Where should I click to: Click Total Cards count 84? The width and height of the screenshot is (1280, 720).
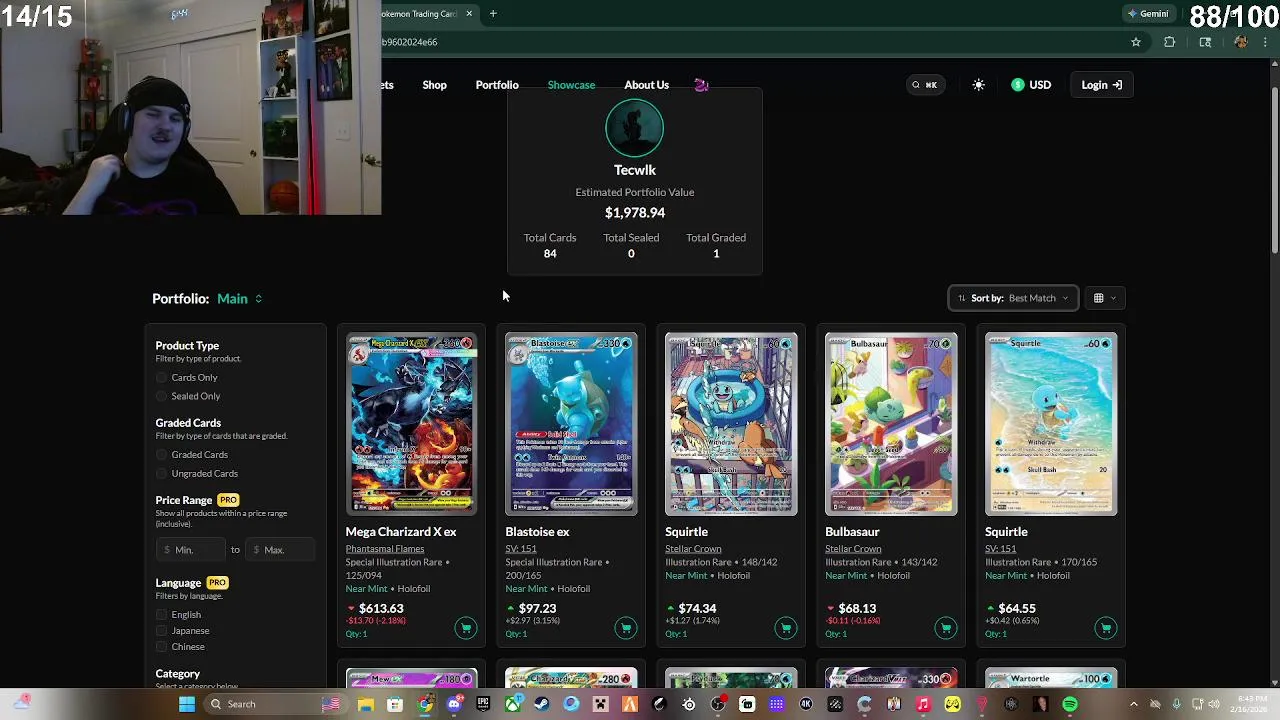pyautogui.click(x=550, y=254)
